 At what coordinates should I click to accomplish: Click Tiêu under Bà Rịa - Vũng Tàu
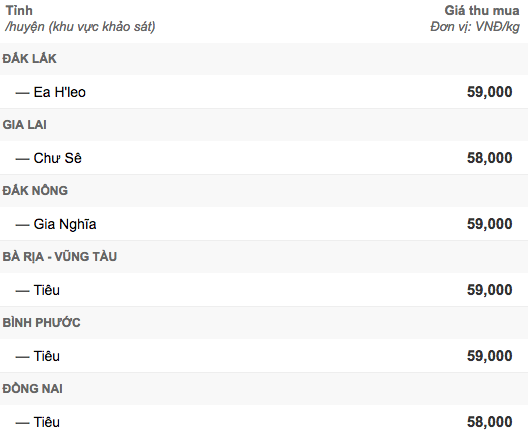pyautogui.click(x=46, y=290)
